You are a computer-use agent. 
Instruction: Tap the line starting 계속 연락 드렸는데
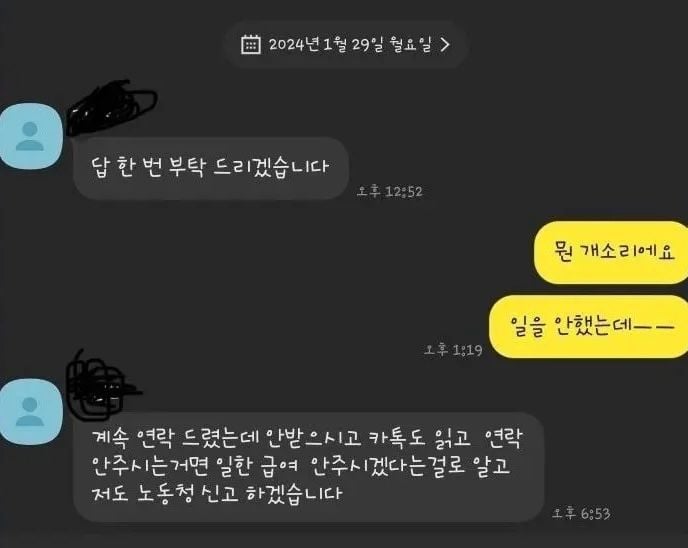pos(307,438)
